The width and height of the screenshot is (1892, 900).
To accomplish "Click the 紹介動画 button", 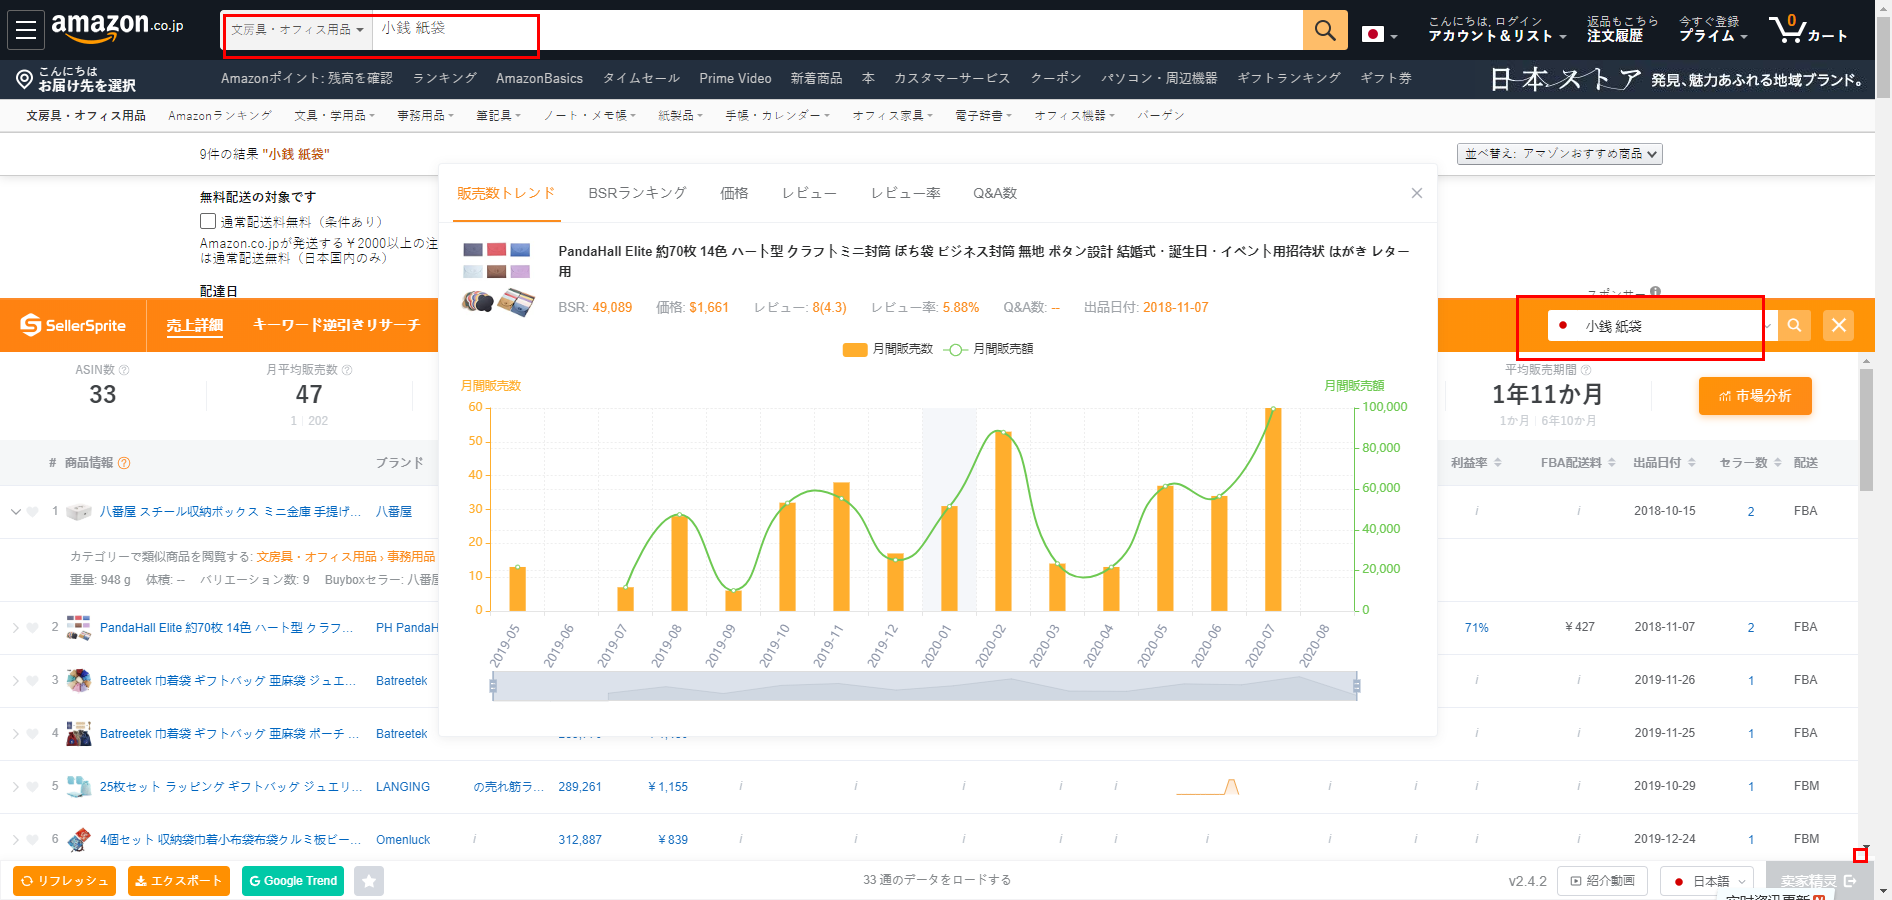I will (1602, 881).
